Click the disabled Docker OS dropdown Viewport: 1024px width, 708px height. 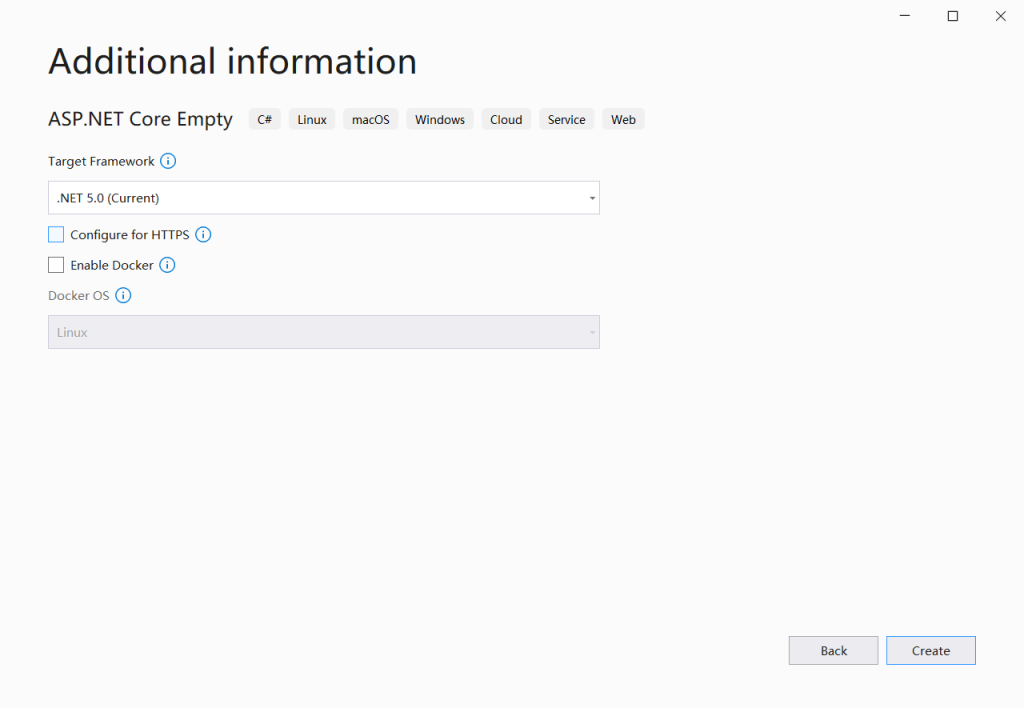(x=323, y=331)
